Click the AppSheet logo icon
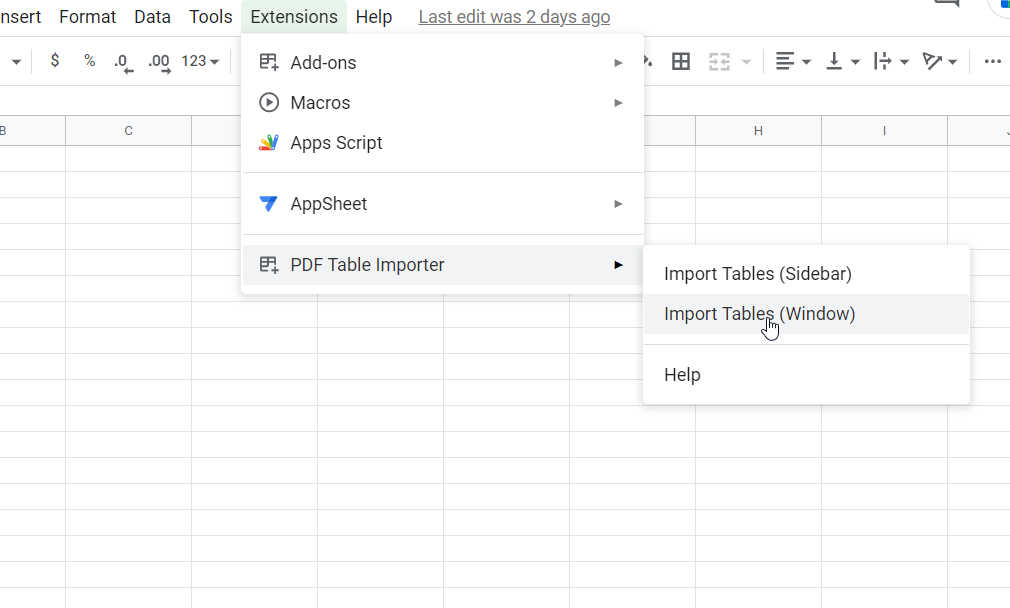The height and width of the screenshot is (608, 1010). (268, 204)
